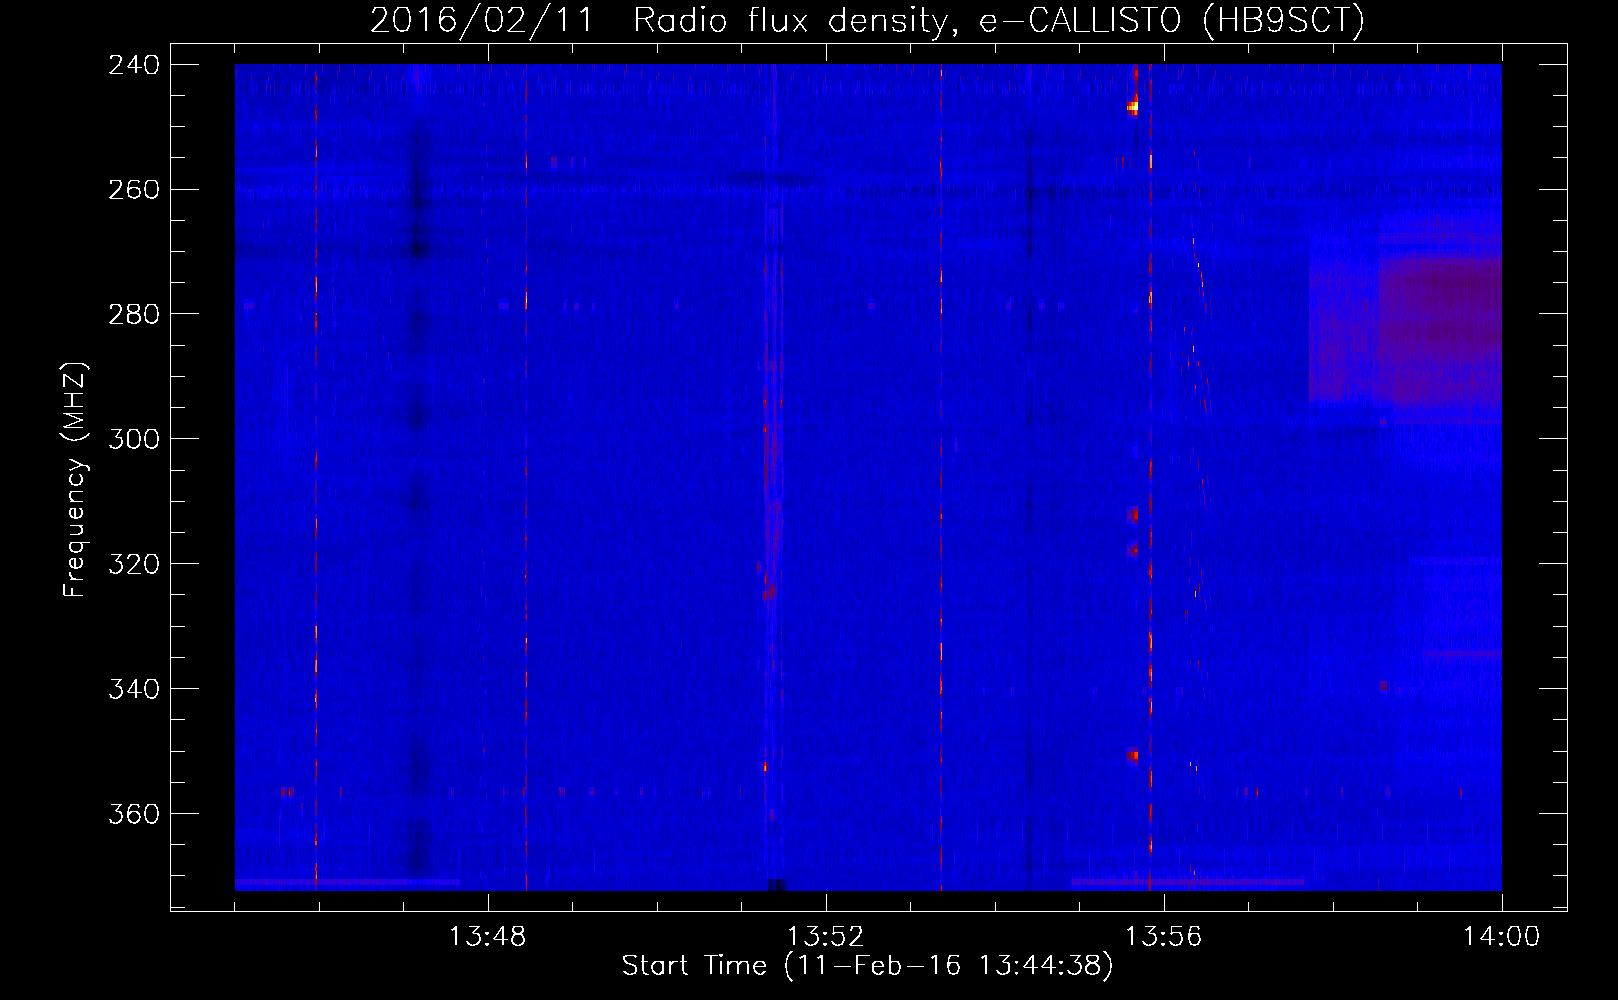Image resolution: width=1618 pixels, height=1000 pixels.
Task: Click the 360 frequency tick label
Action: pos(134,815)
